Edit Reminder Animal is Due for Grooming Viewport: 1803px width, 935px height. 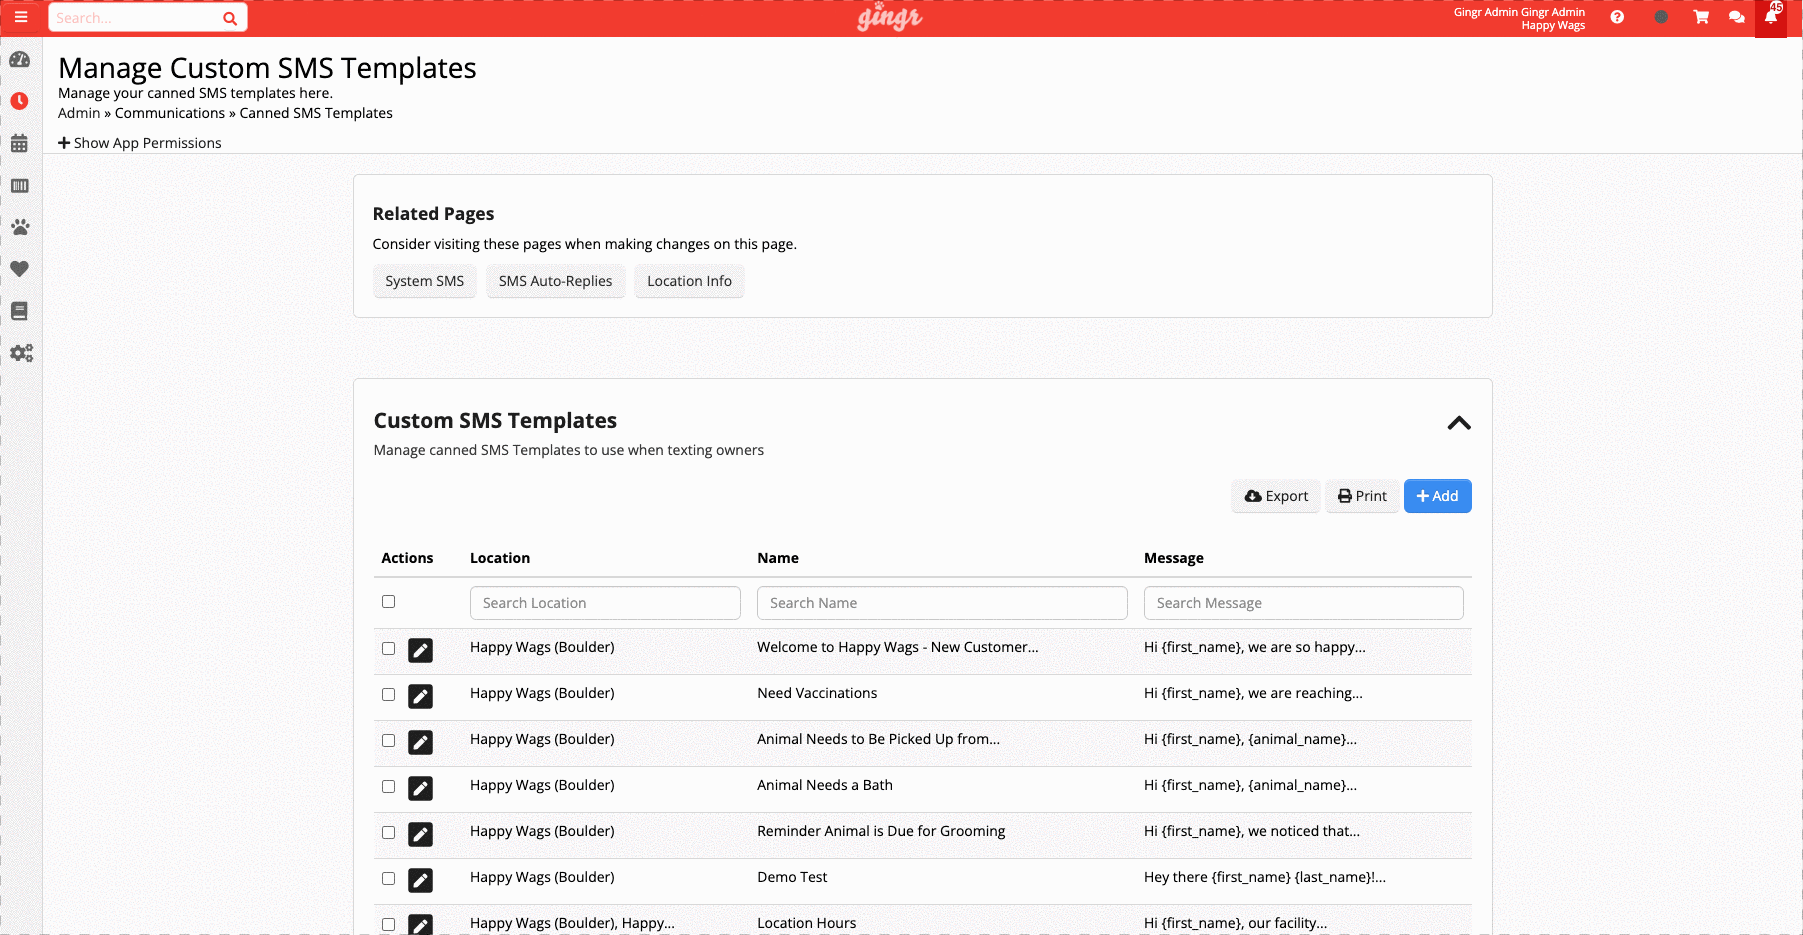point(421,835)
